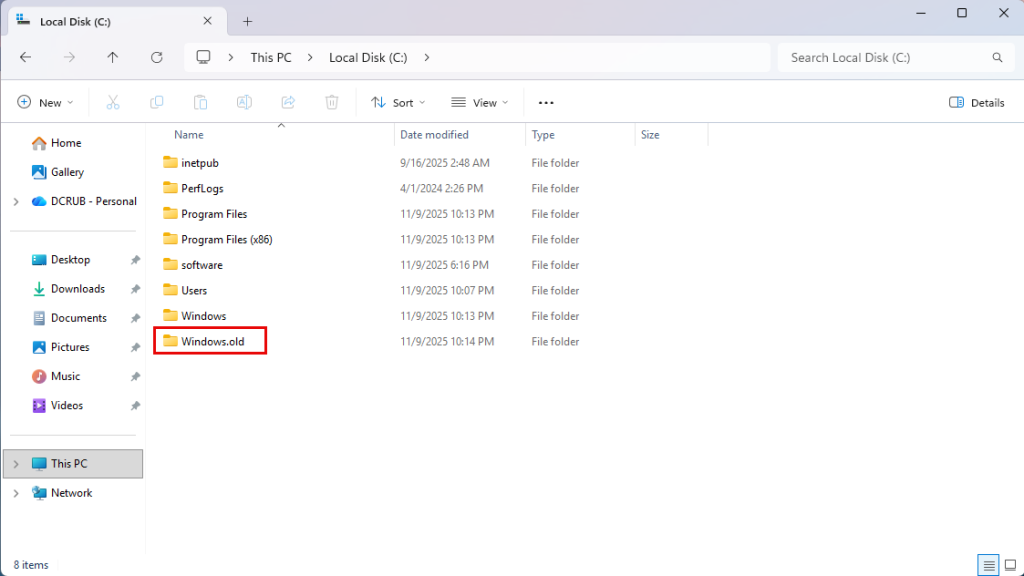
Task: Click Local Disk (C:) breadcrumb
Action: tap(368, 57)
